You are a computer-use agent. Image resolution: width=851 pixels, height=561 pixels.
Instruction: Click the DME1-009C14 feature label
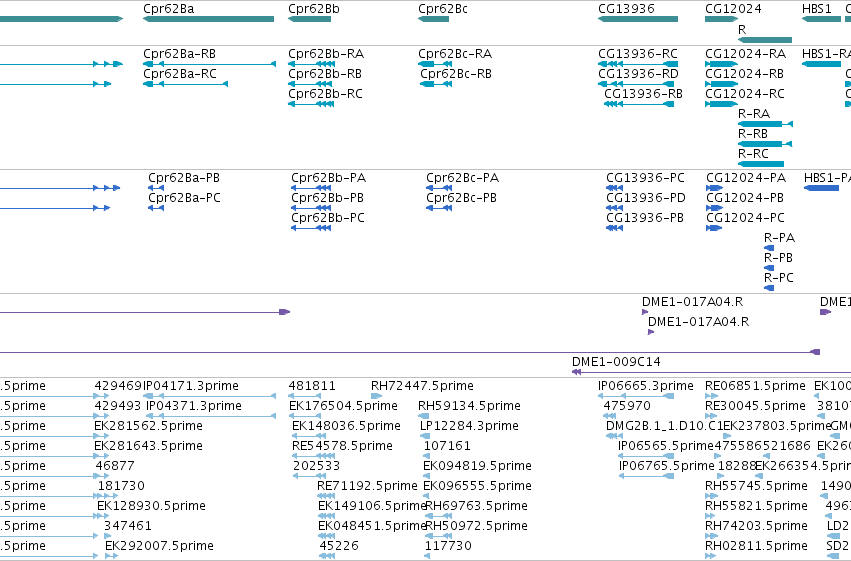(616, 362)
